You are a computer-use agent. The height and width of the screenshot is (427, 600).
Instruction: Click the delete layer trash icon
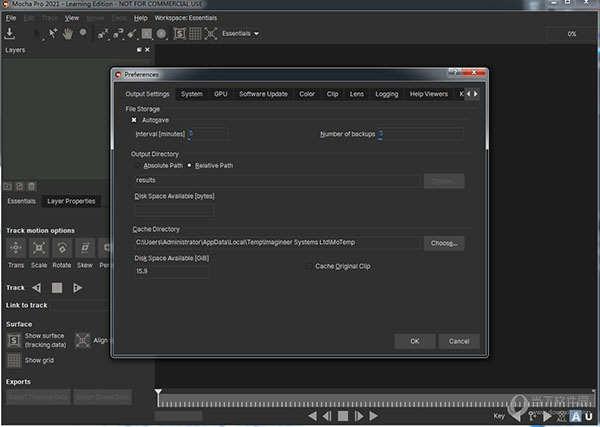[x=32, y=186]
